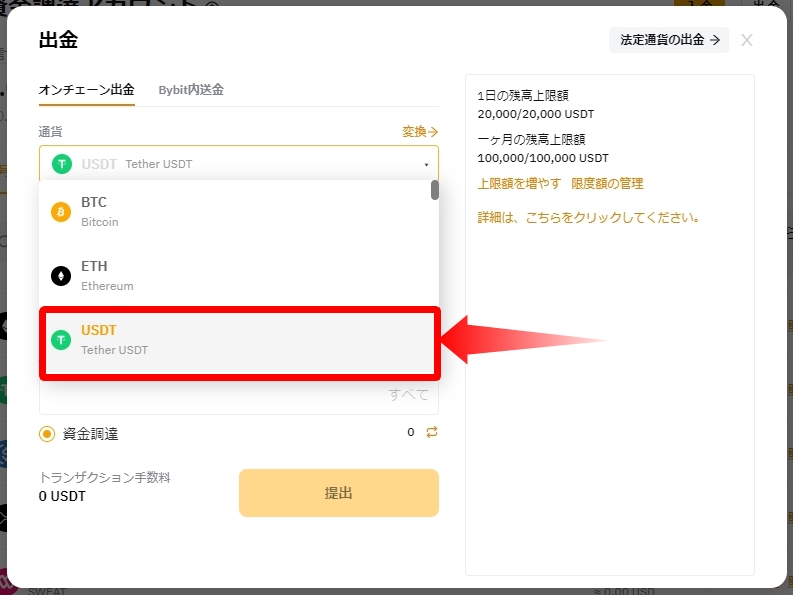Switch to オンチェーン出金 tab
Viewport: 793px width, 595px height.
(86, 90)
